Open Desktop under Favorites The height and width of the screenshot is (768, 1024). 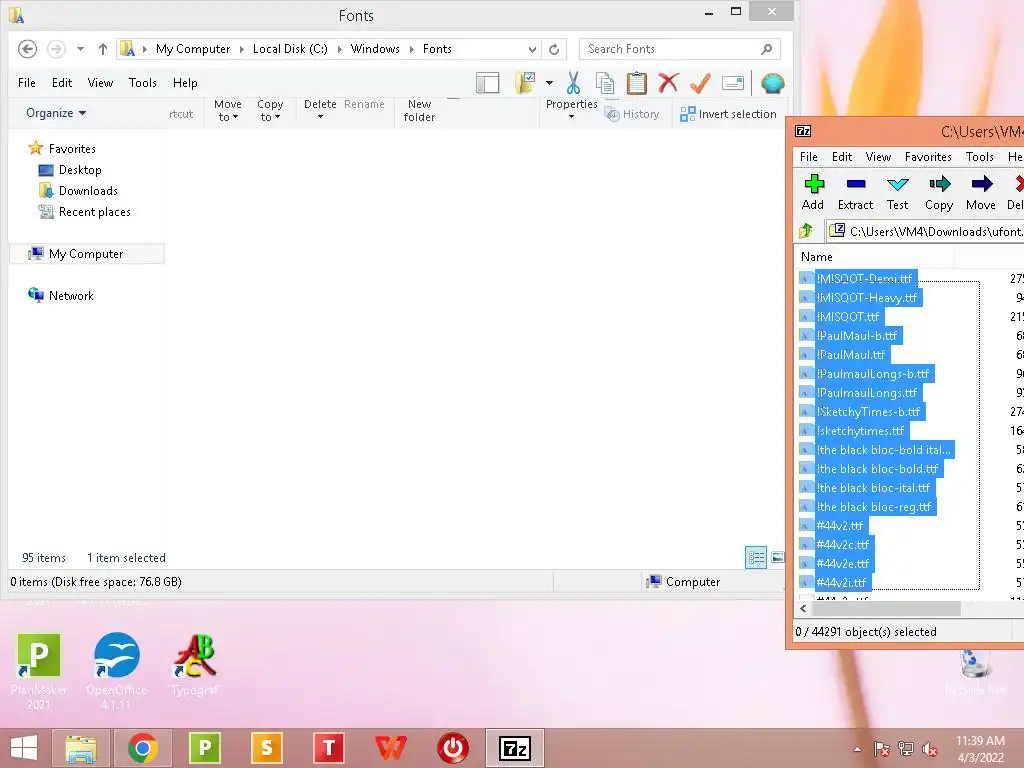[x=80, y=170]
